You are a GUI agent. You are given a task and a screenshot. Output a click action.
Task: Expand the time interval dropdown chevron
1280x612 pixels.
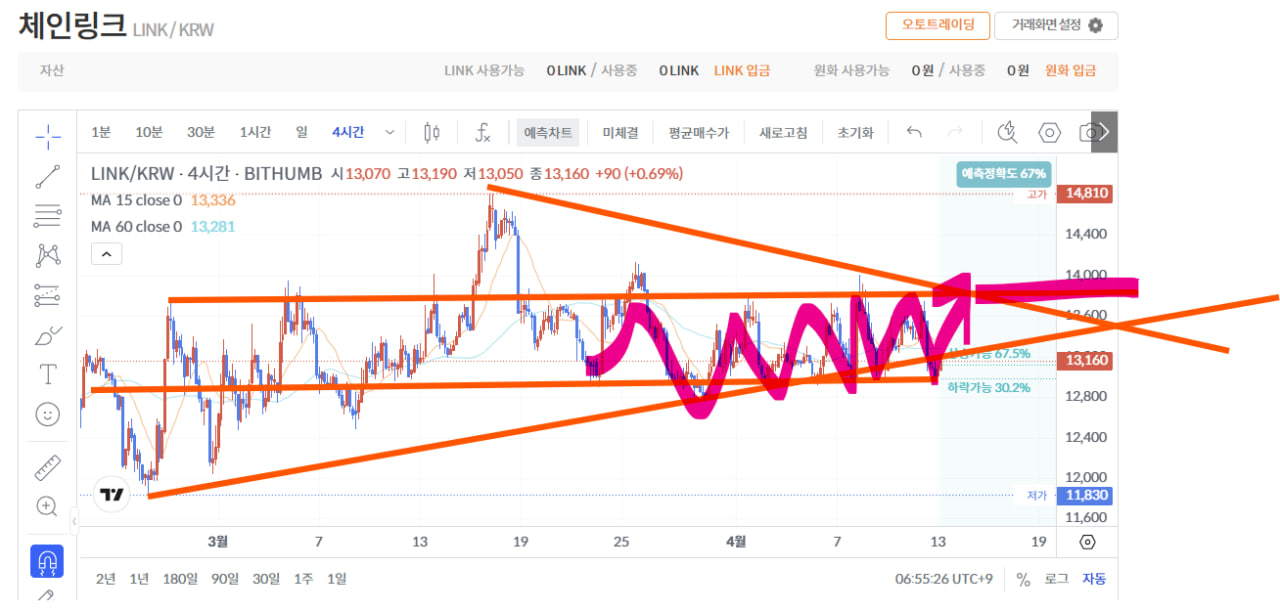coord(390,132)
